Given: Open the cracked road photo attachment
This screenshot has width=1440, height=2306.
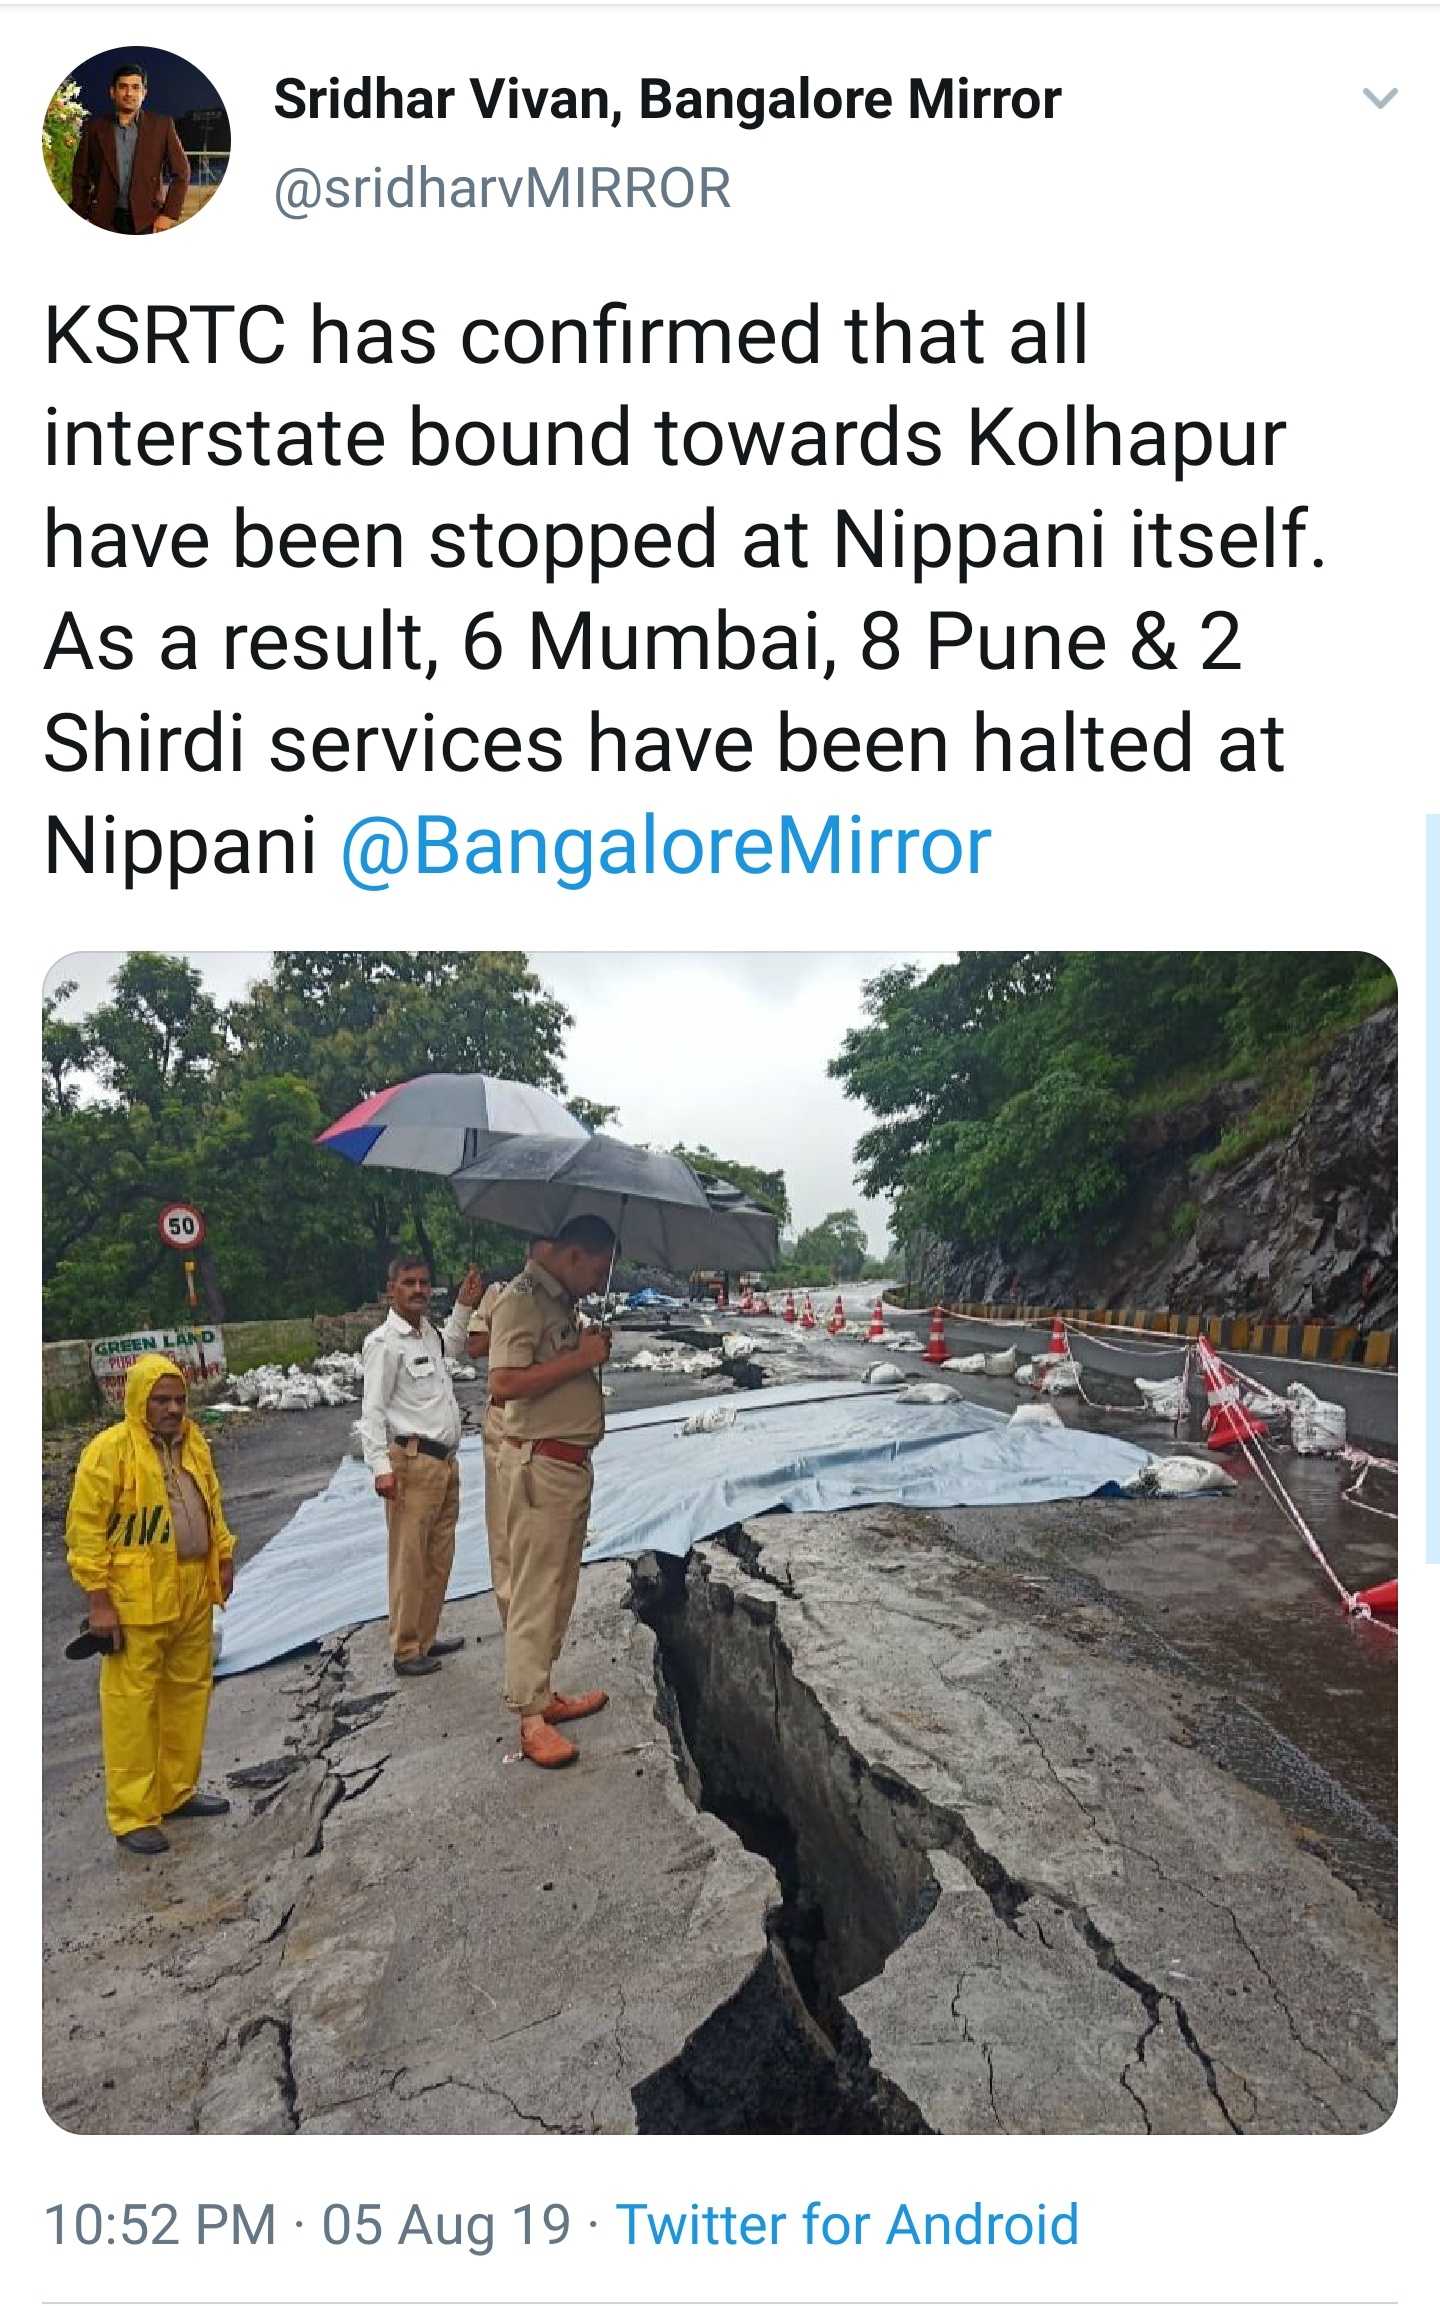Looking at the screenshot, I should [719, 1542].
